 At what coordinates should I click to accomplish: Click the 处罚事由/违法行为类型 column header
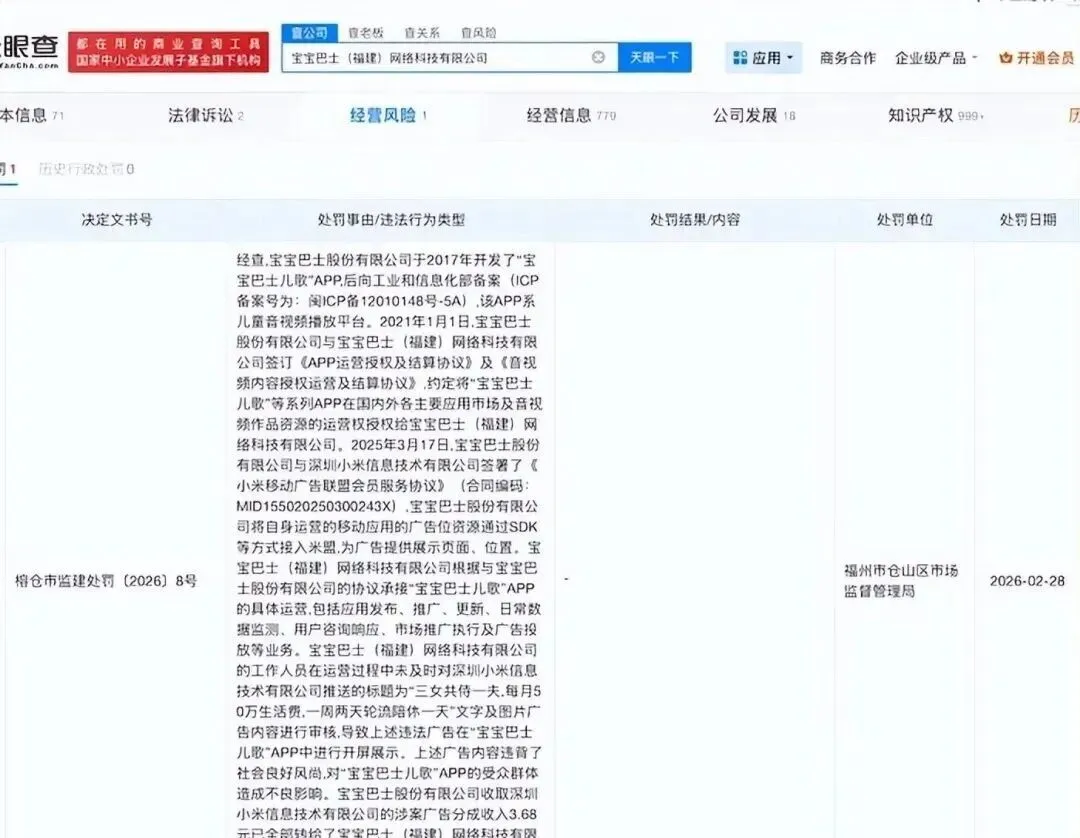pos(391,220)
